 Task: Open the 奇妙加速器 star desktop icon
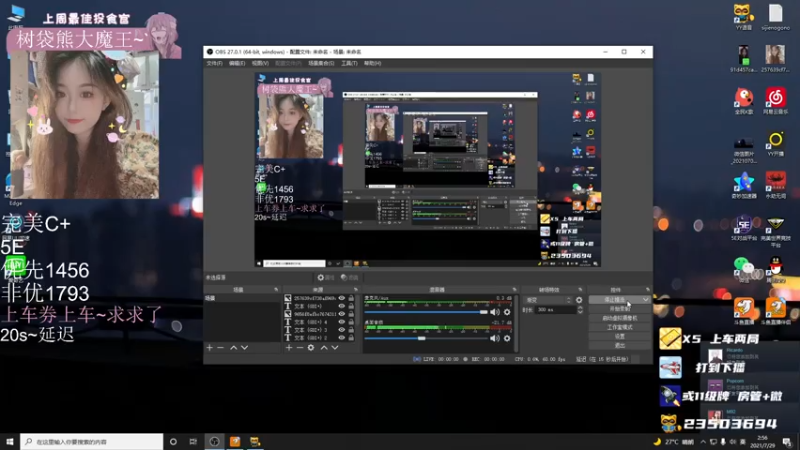pos(744,186)
